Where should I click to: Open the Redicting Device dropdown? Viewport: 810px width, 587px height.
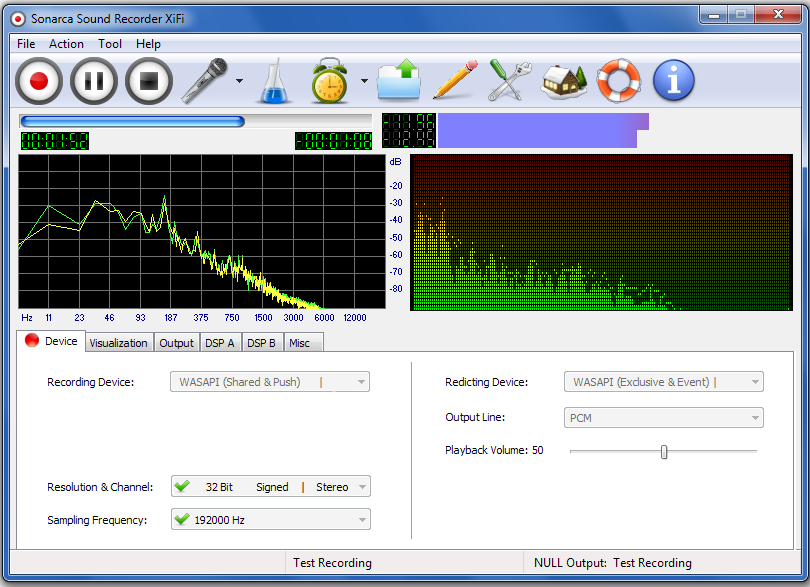[663, 382]
